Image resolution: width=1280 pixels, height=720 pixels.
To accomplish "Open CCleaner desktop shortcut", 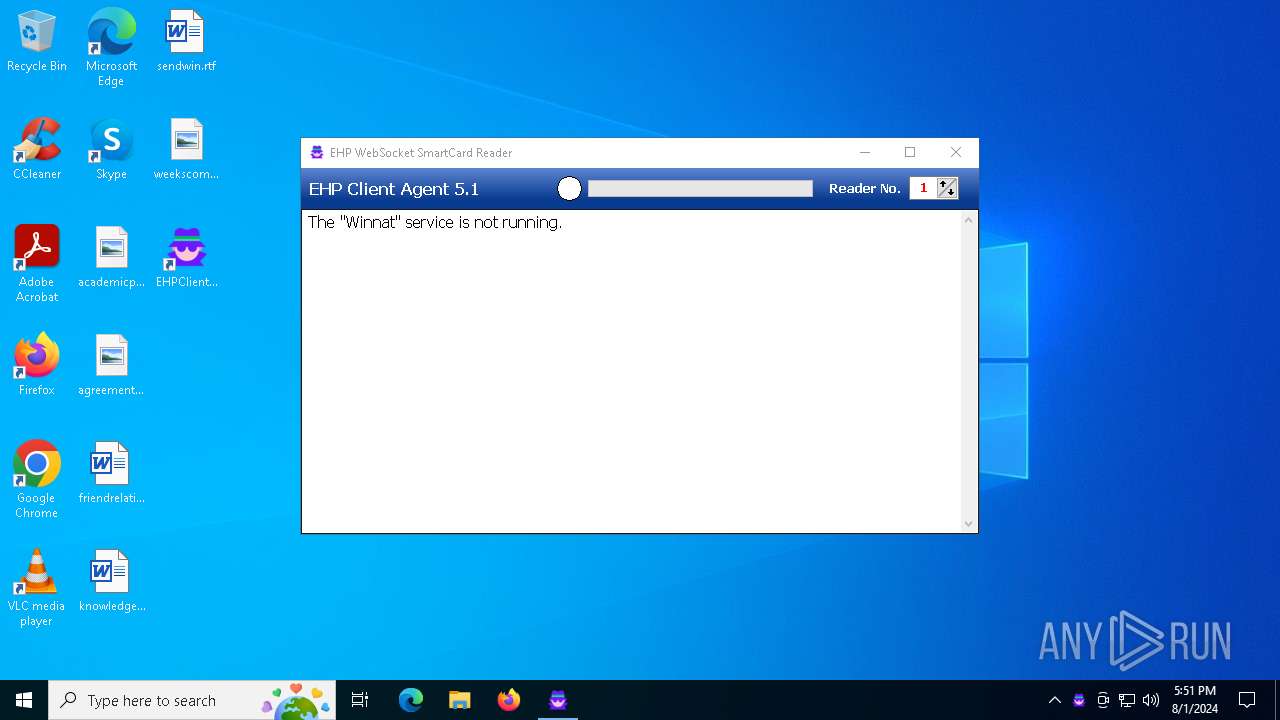I will [x=37, y=149].
